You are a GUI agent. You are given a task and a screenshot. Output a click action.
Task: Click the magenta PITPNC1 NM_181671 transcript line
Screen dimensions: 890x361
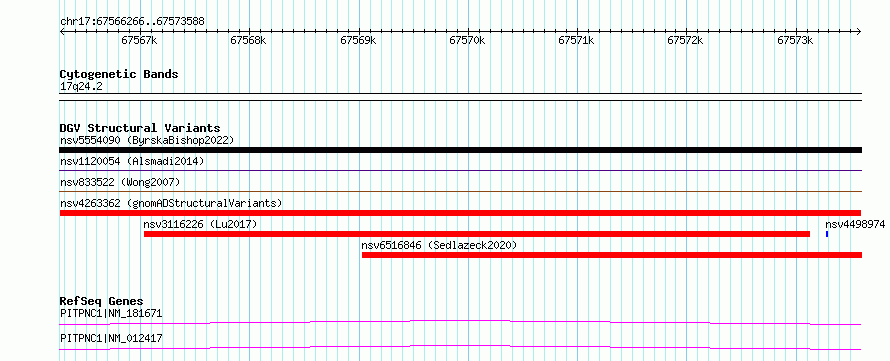(460, 322)
